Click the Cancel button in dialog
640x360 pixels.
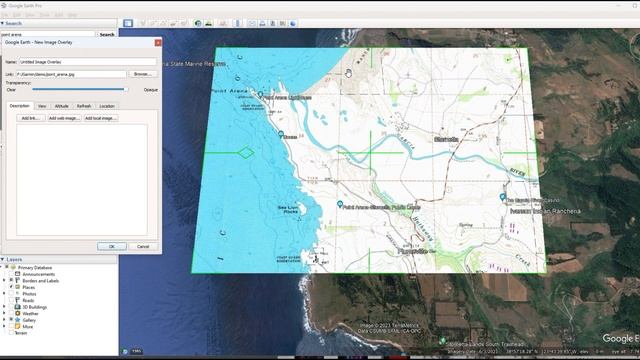coord(143,247)
